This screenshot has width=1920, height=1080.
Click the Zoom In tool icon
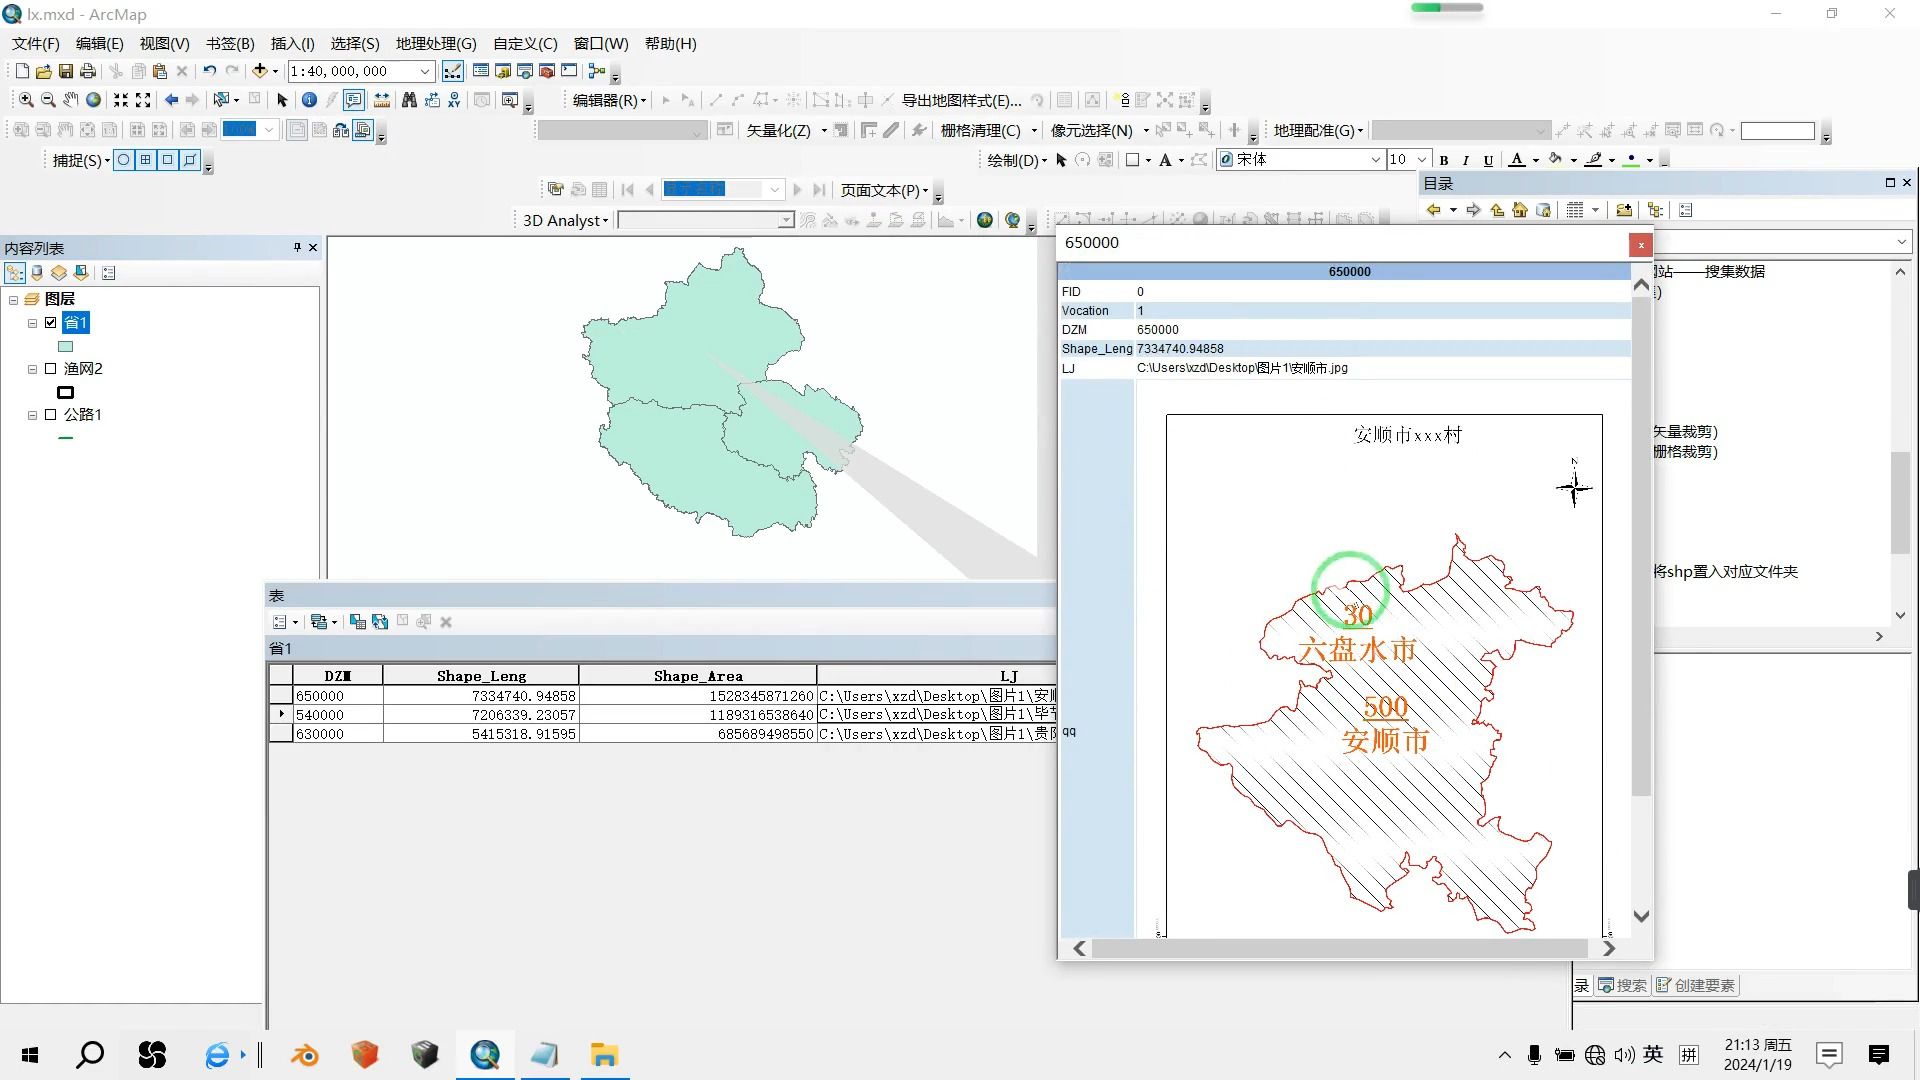click(x=26, y=100)
